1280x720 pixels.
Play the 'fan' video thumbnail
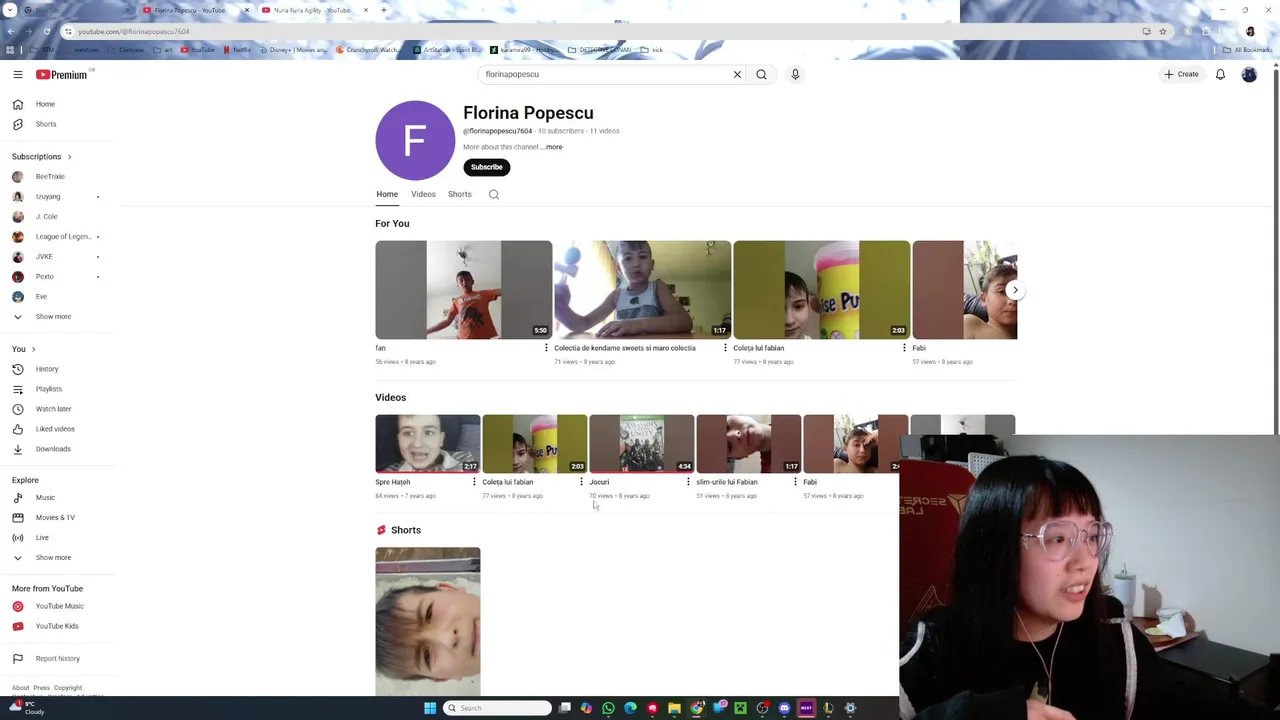[x=463, y=290]
